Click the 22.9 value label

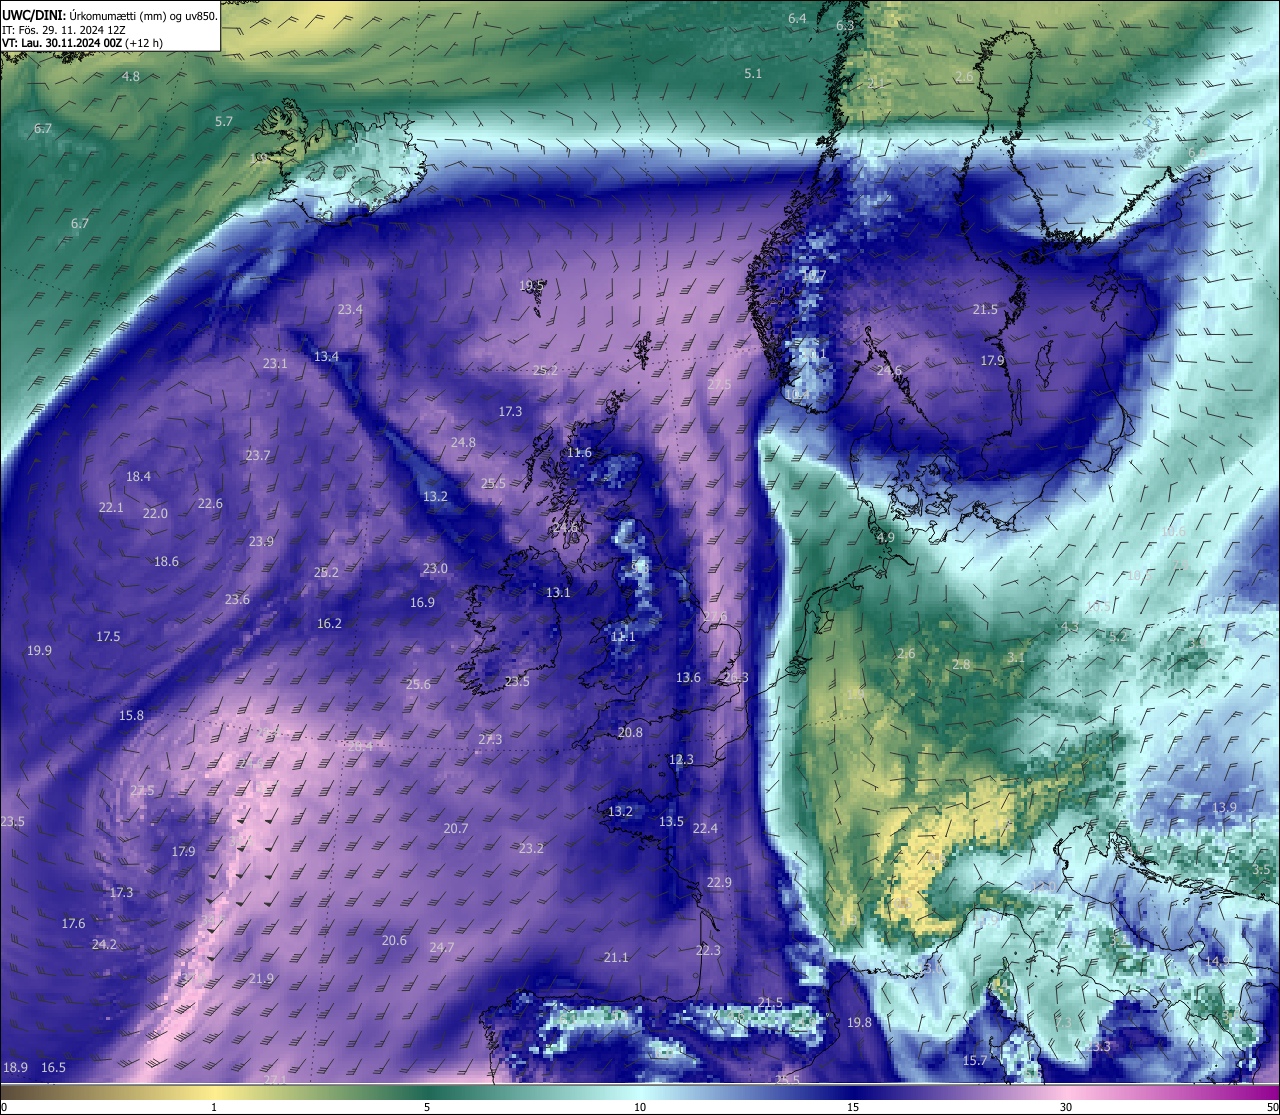(719, 883)
